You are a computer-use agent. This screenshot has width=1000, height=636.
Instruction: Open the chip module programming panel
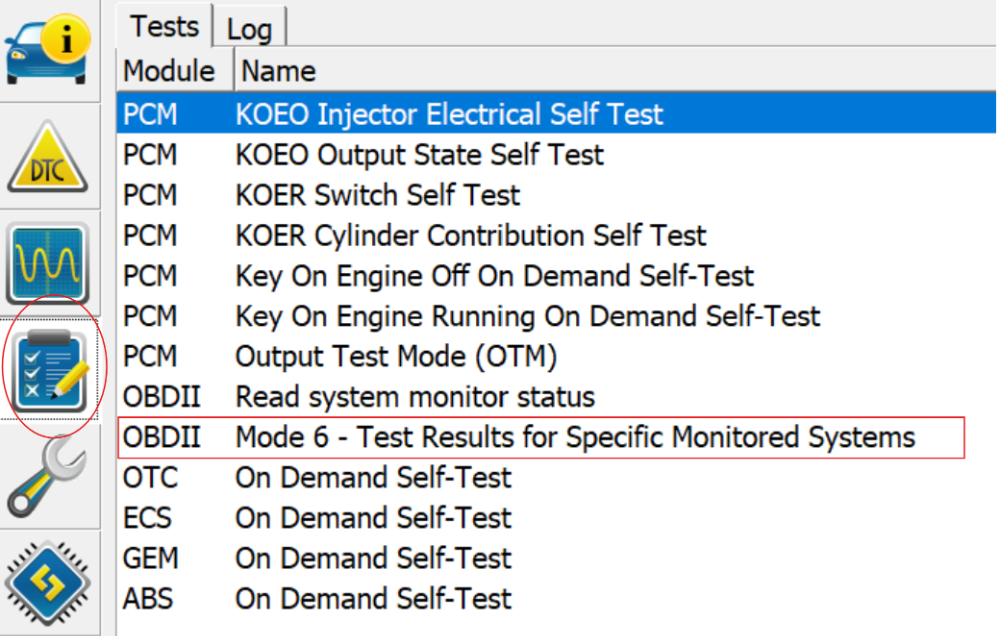(x=48, y=582)
